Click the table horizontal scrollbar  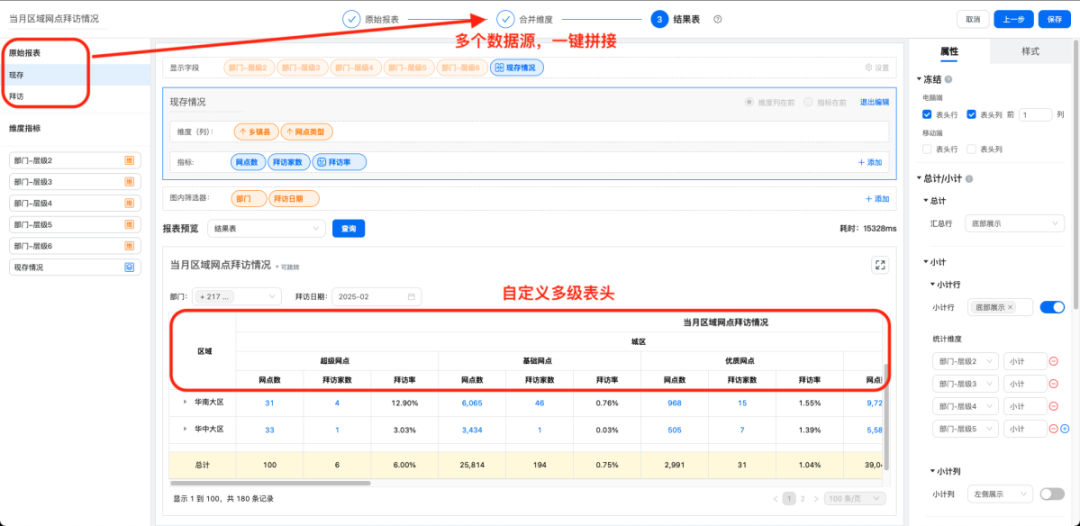[270, 483]
